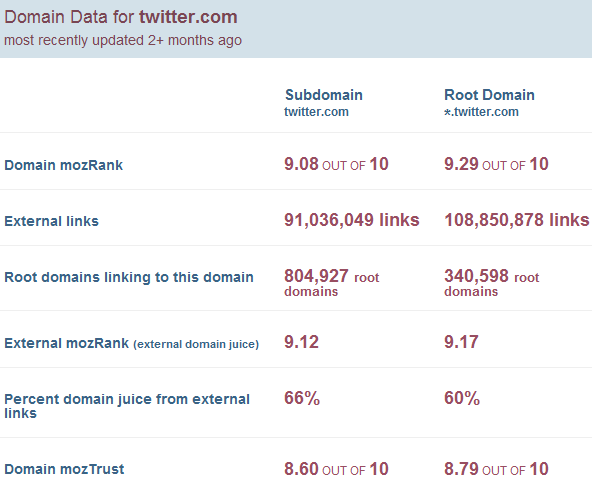Click 'Root domains linking to this domain' label
This screenshot has width=592, height=486.
pos(129,277)
